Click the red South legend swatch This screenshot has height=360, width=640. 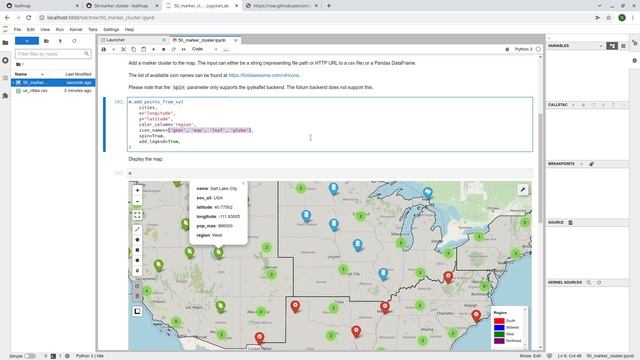[499, 321]
